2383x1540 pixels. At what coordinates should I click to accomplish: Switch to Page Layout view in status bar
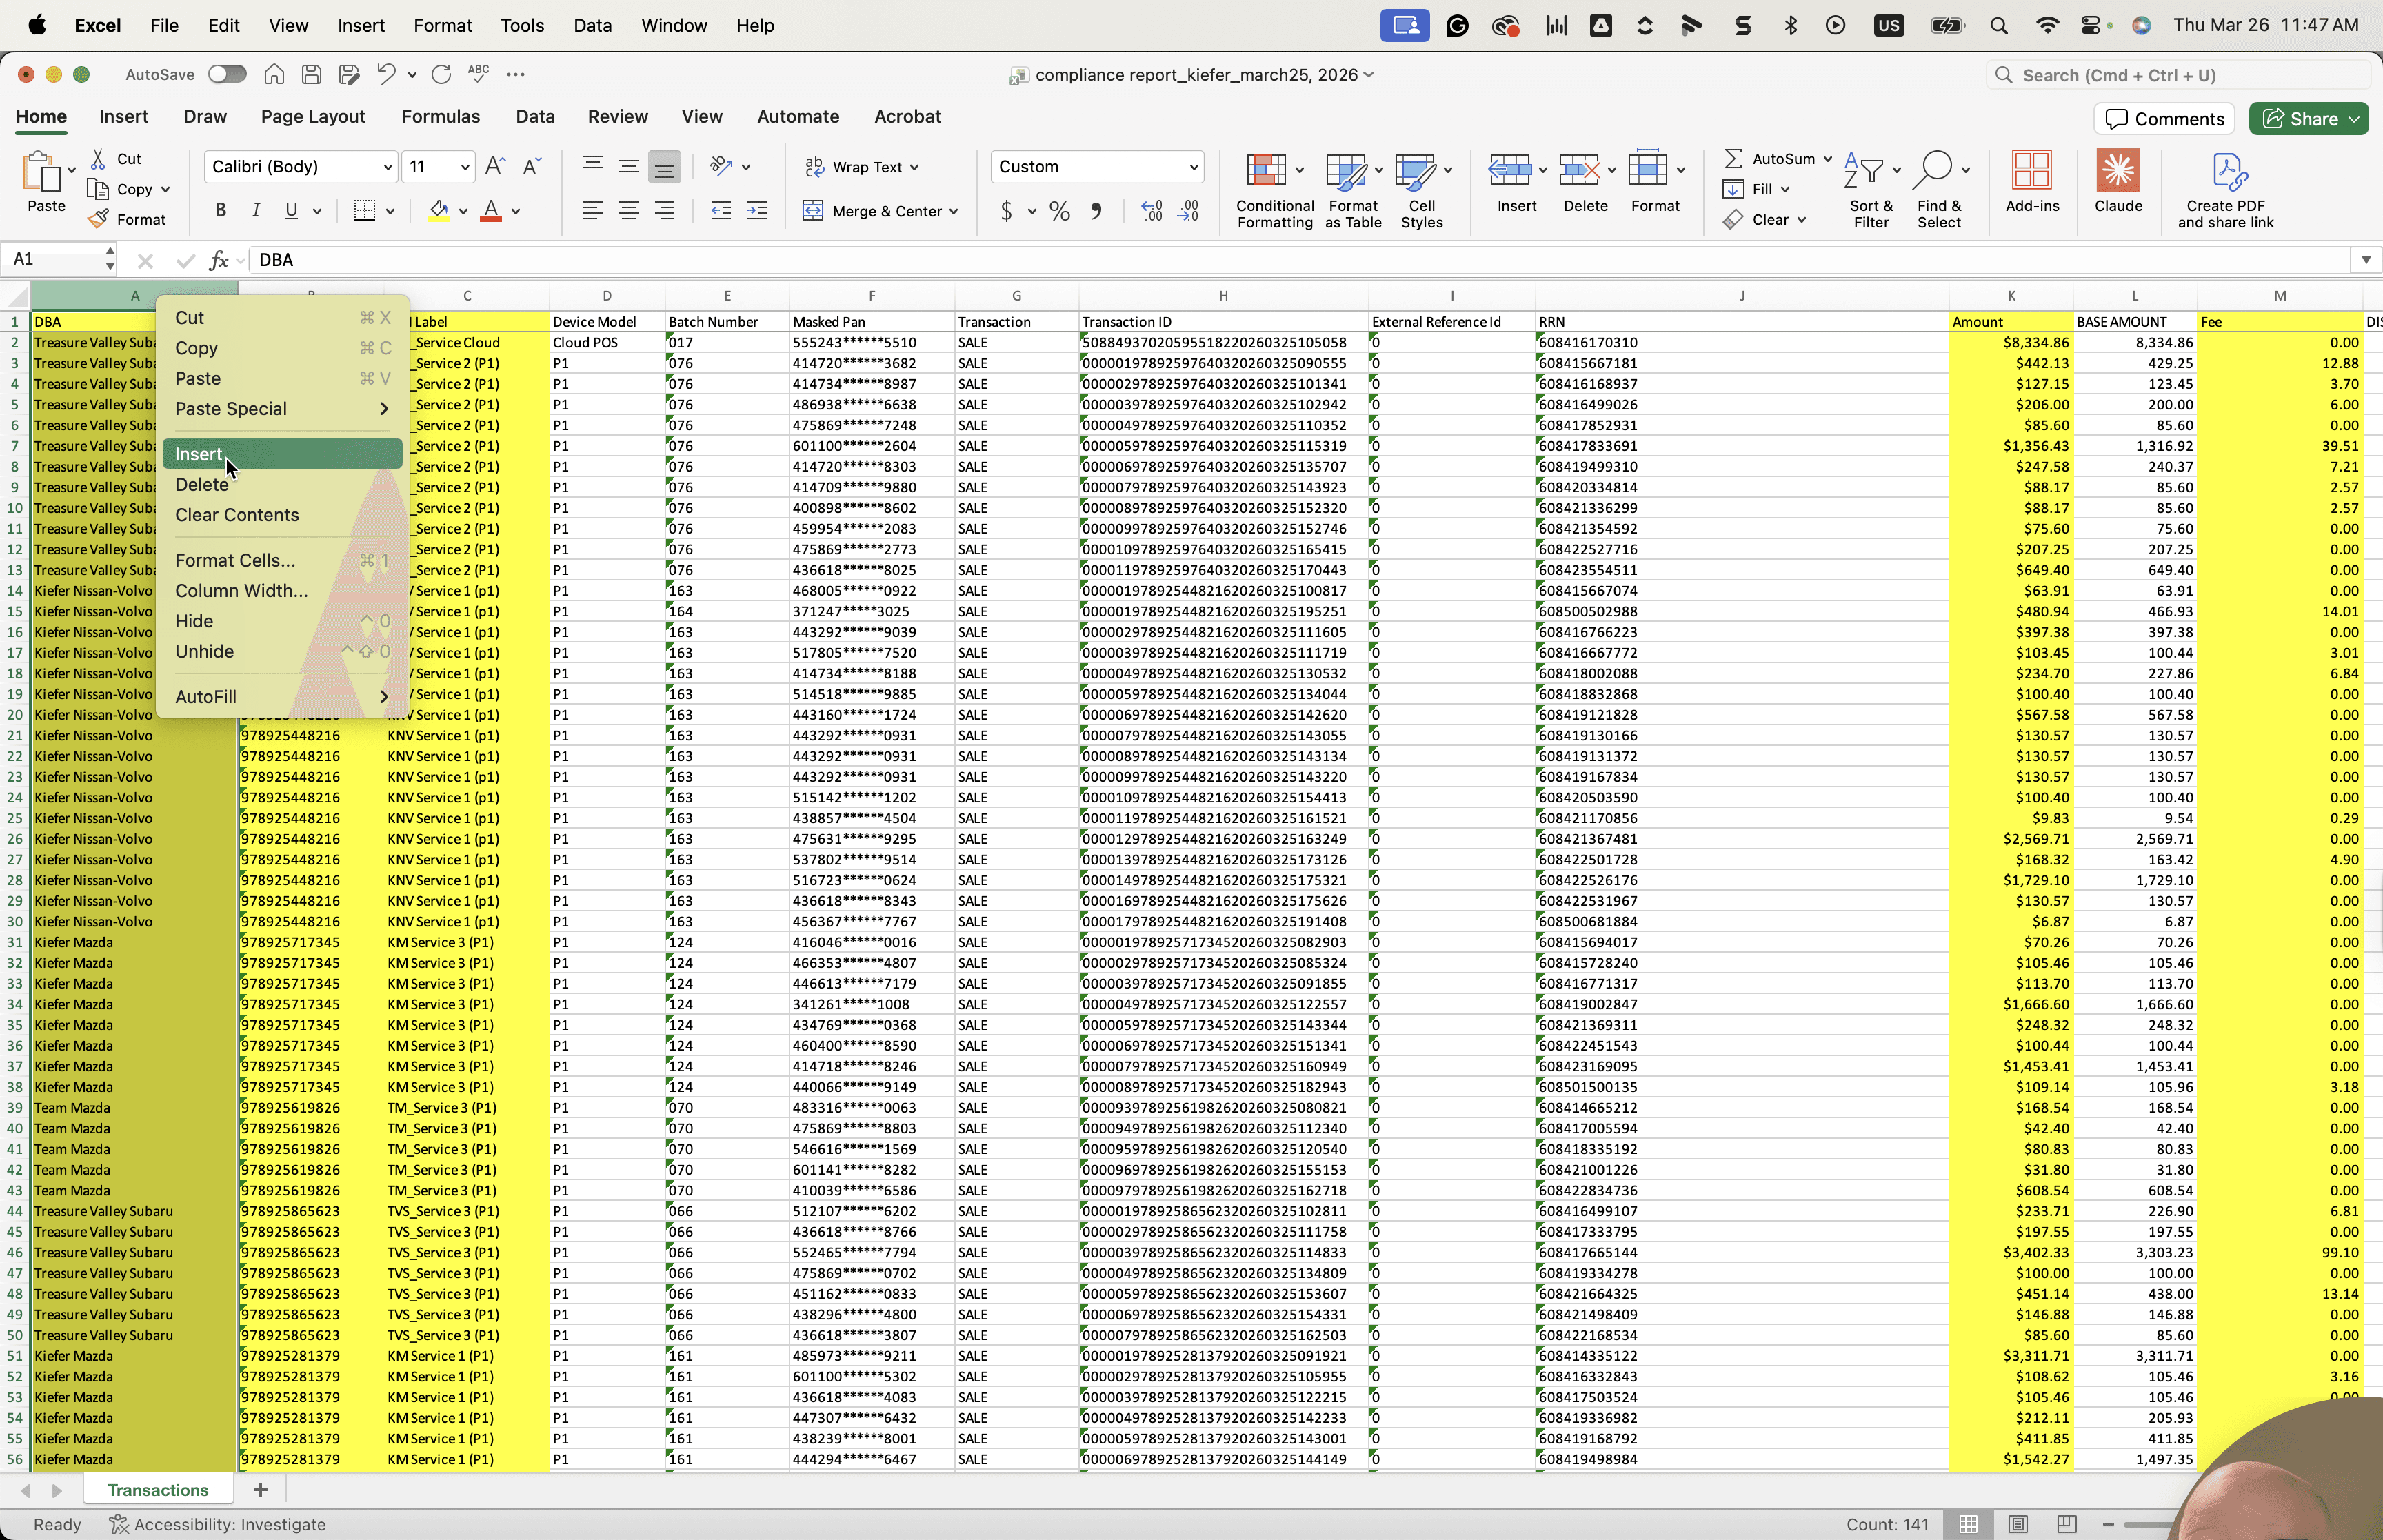click(x=2018, y=1524)
